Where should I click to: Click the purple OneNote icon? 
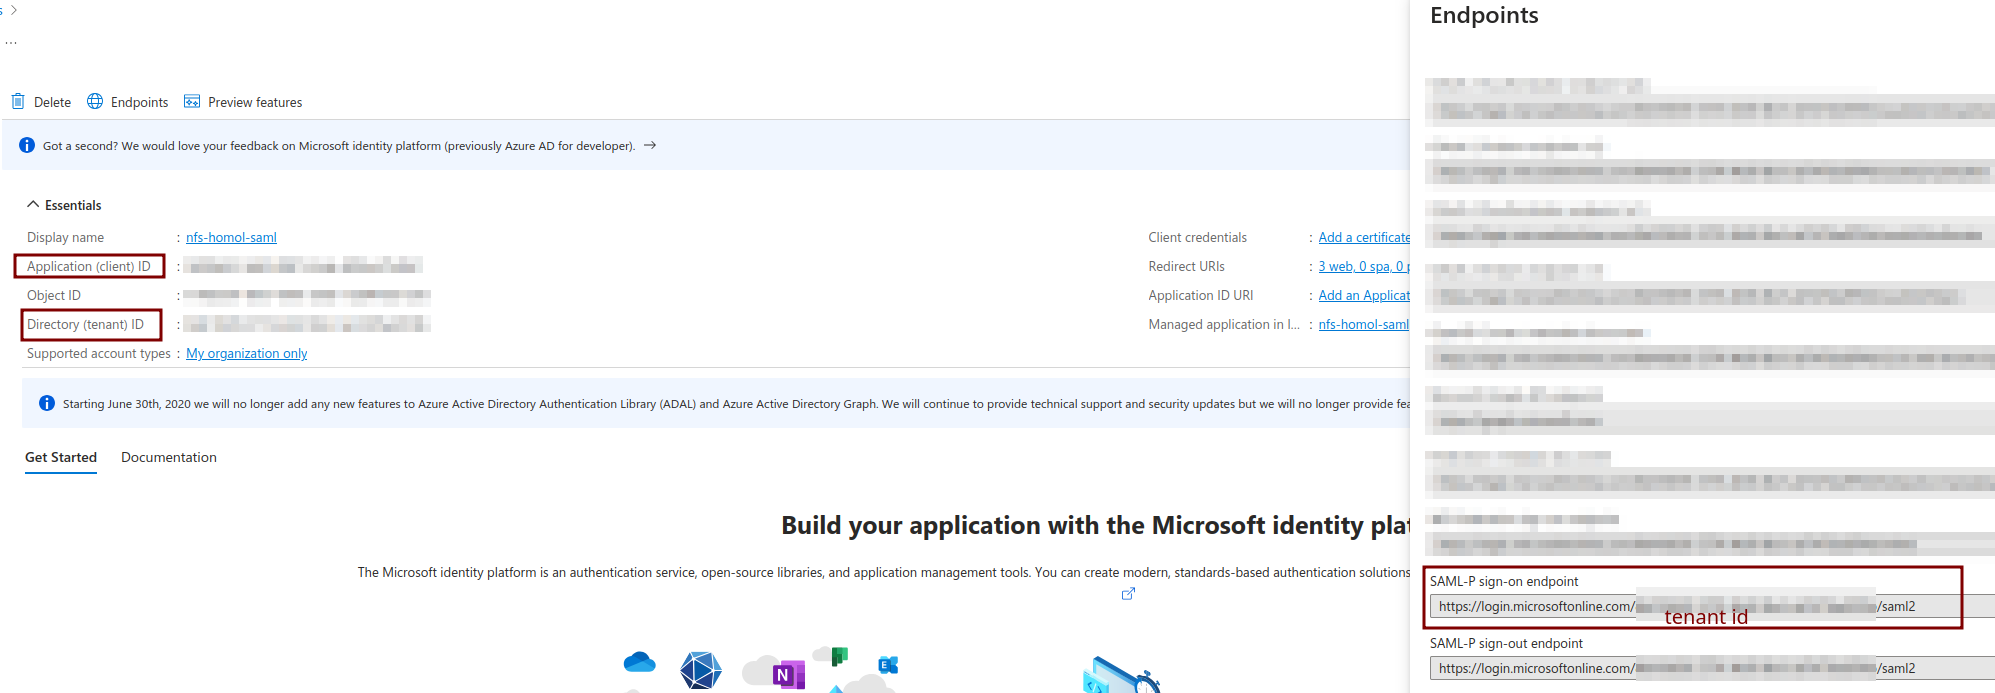[787, 675]
